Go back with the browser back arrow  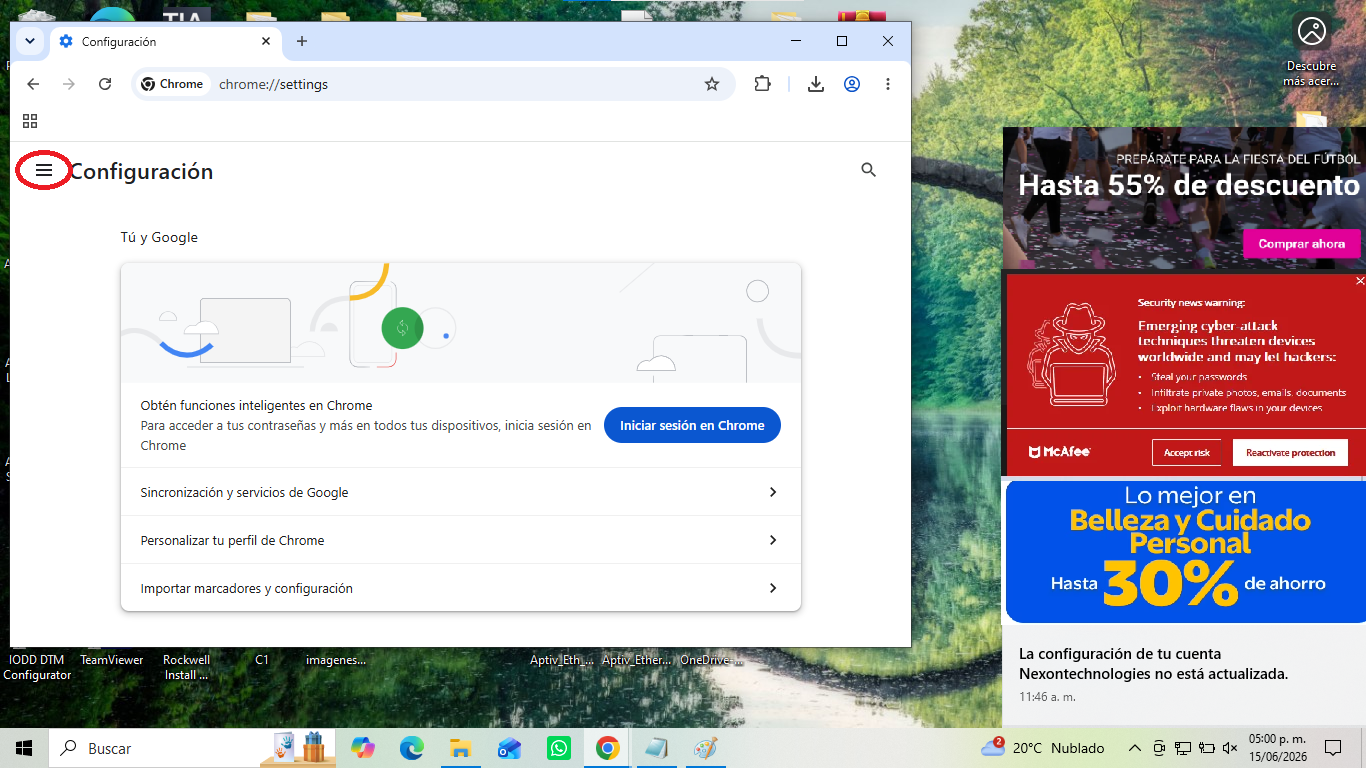(33, 84)
